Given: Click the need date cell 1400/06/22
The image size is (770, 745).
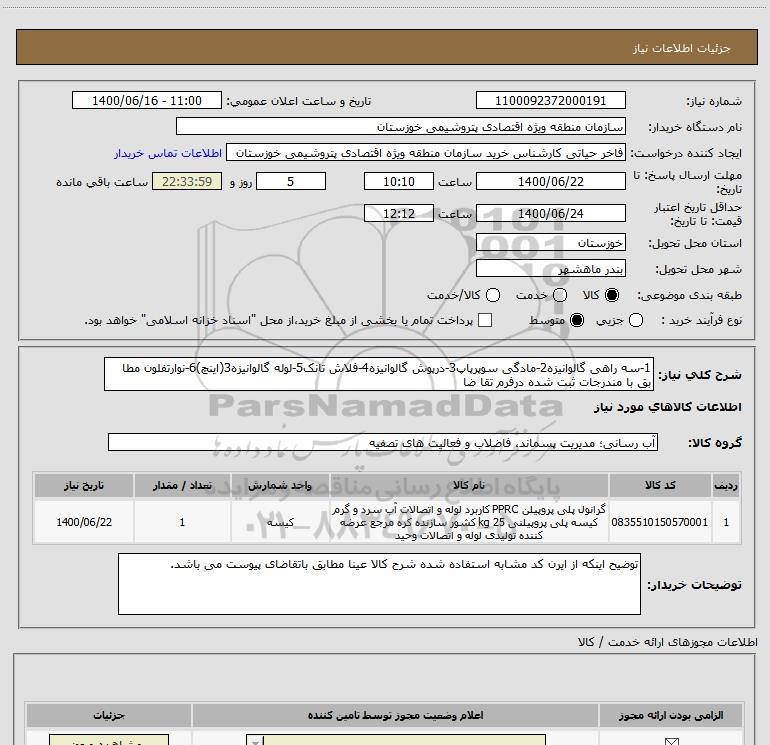Looking at the screenshot, I should pos(84,522).
